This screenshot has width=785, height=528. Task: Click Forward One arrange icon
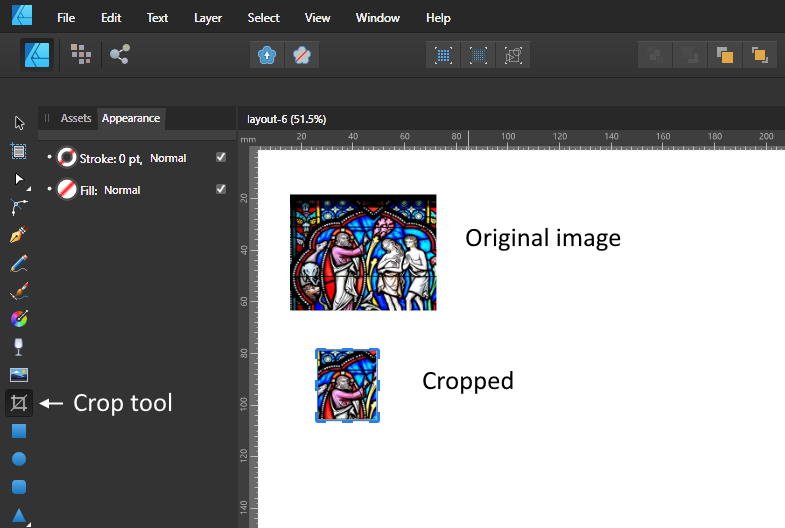pos(724,55)
